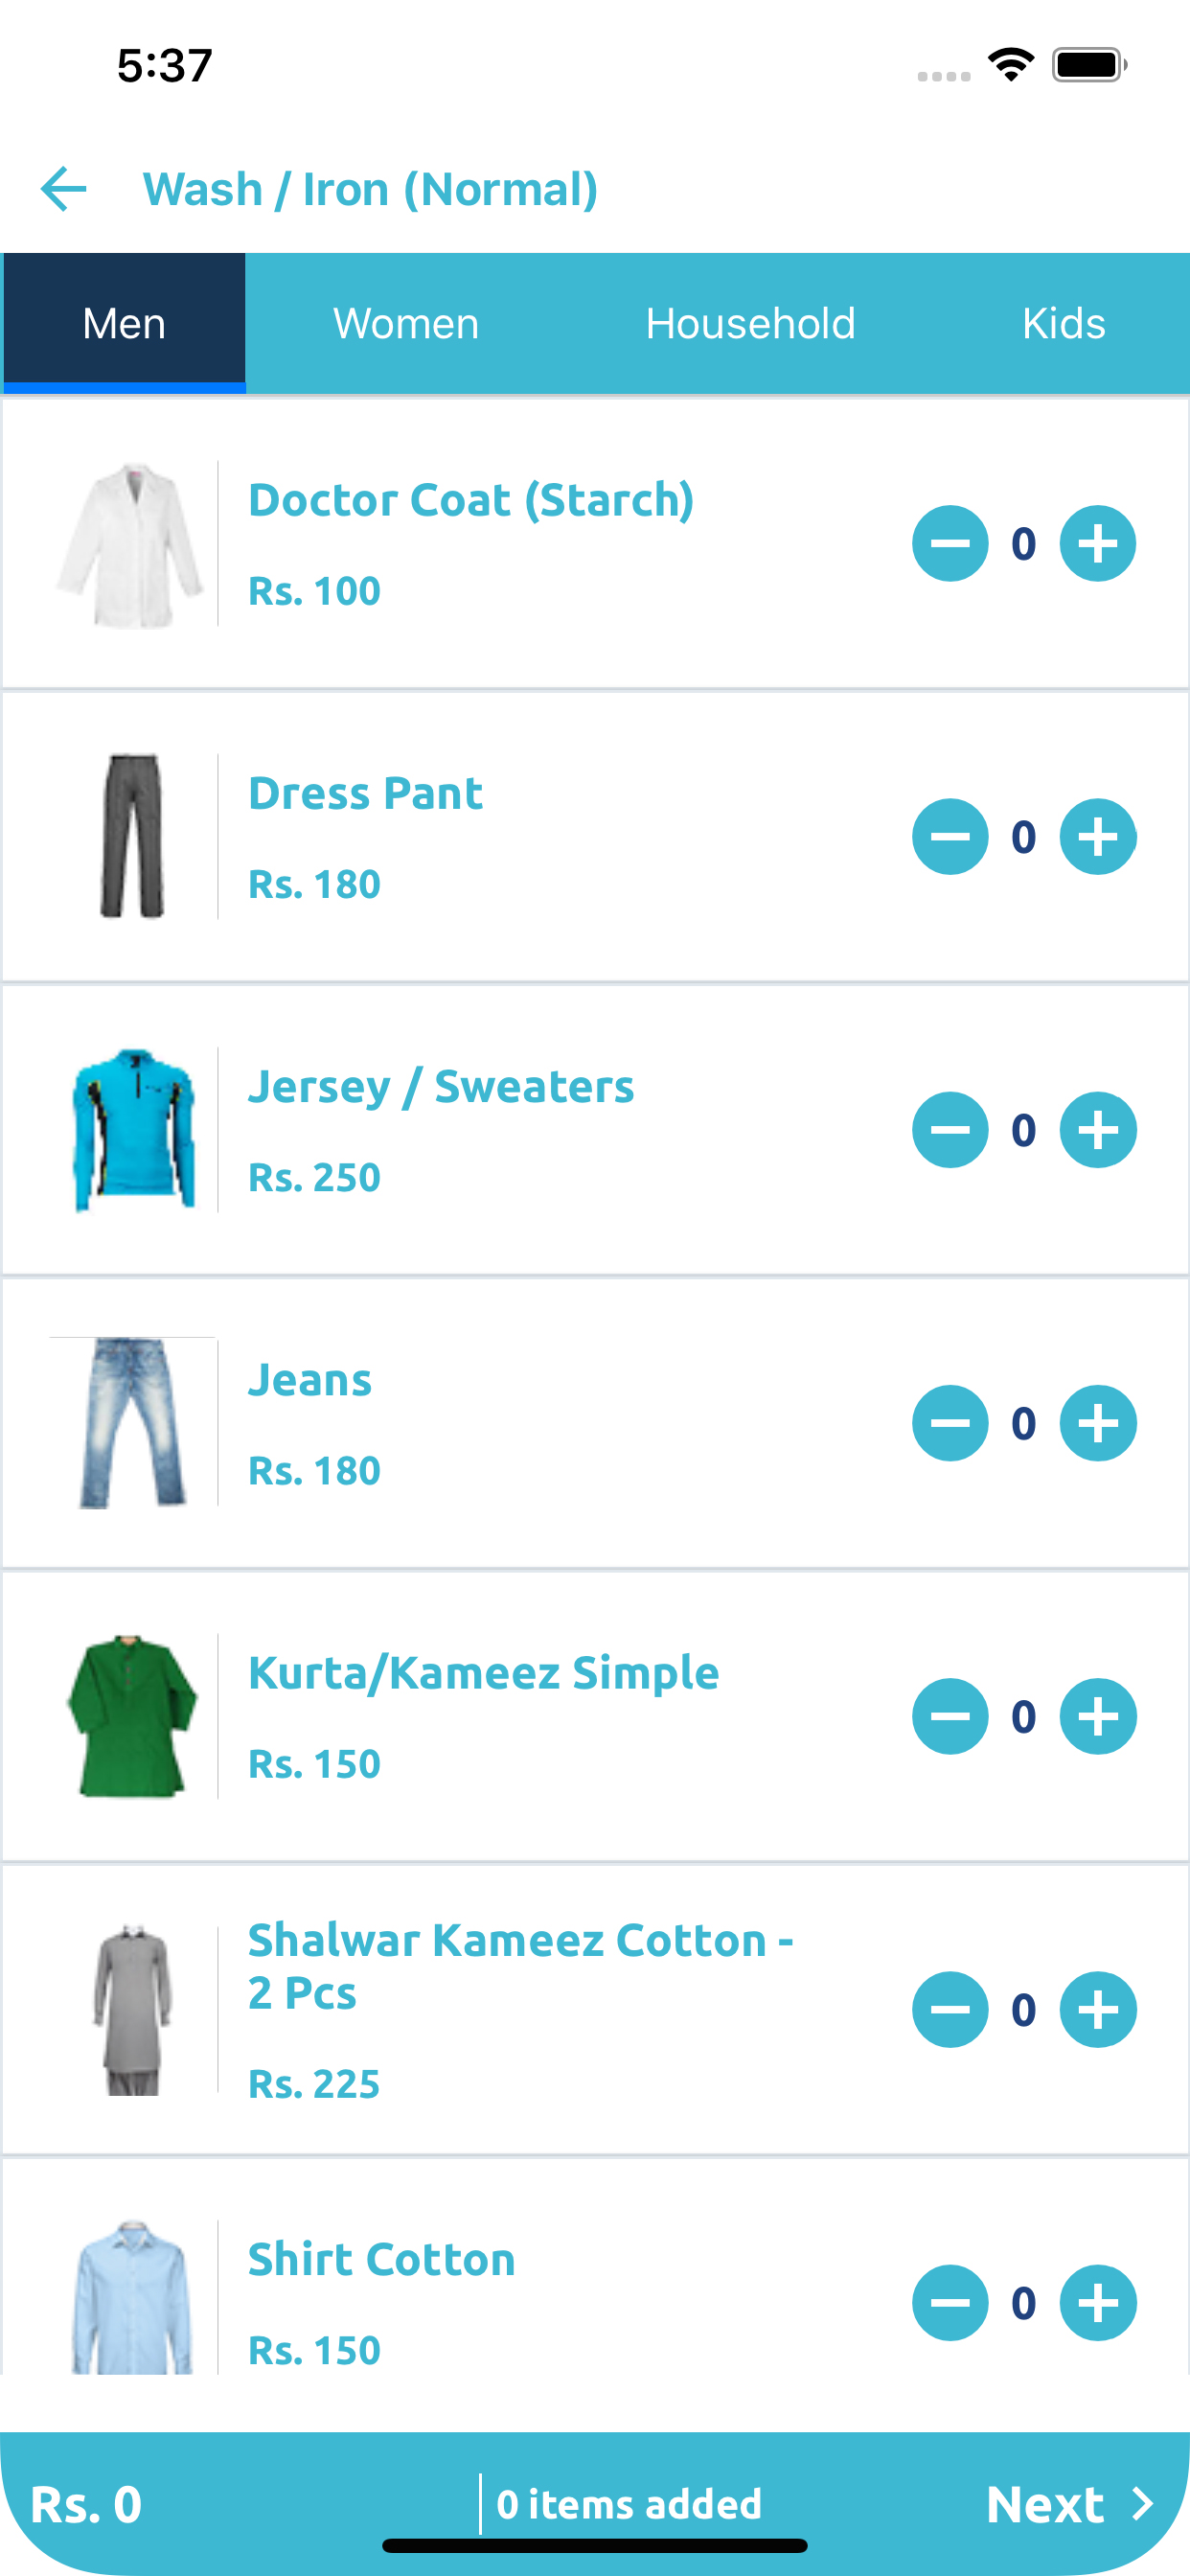The width and height of the screenshot is (1190, 2576).
Task: Select the Men tab
Action: click(124, 323)
